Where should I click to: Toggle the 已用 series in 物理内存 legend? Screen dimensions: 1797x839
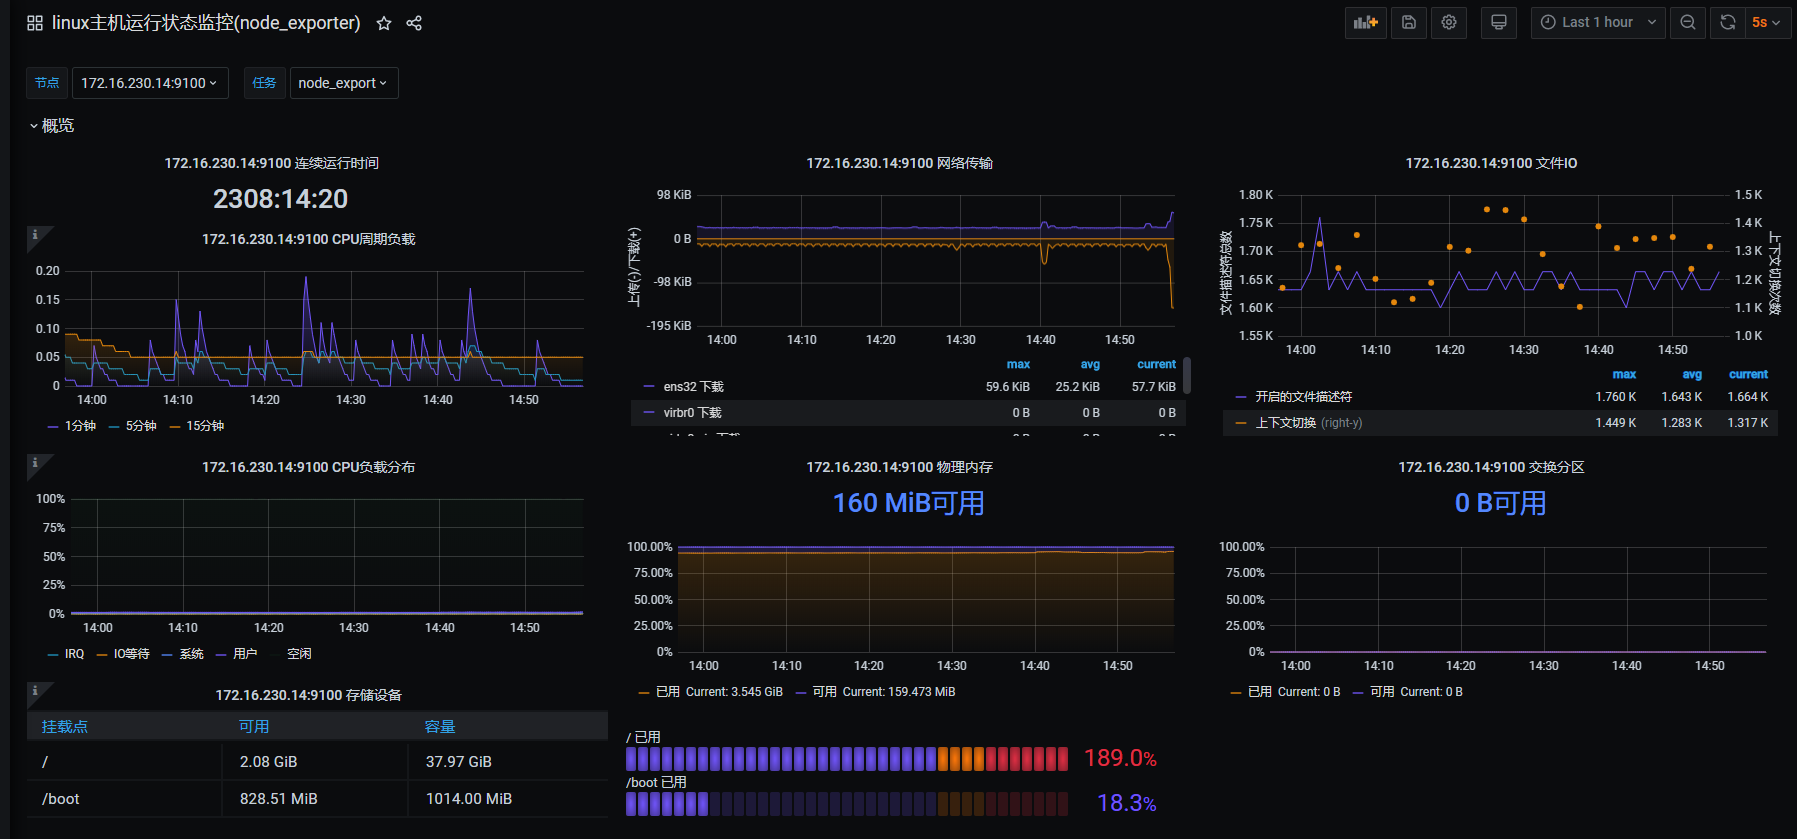pyautogui.click(x=668, y=692)
